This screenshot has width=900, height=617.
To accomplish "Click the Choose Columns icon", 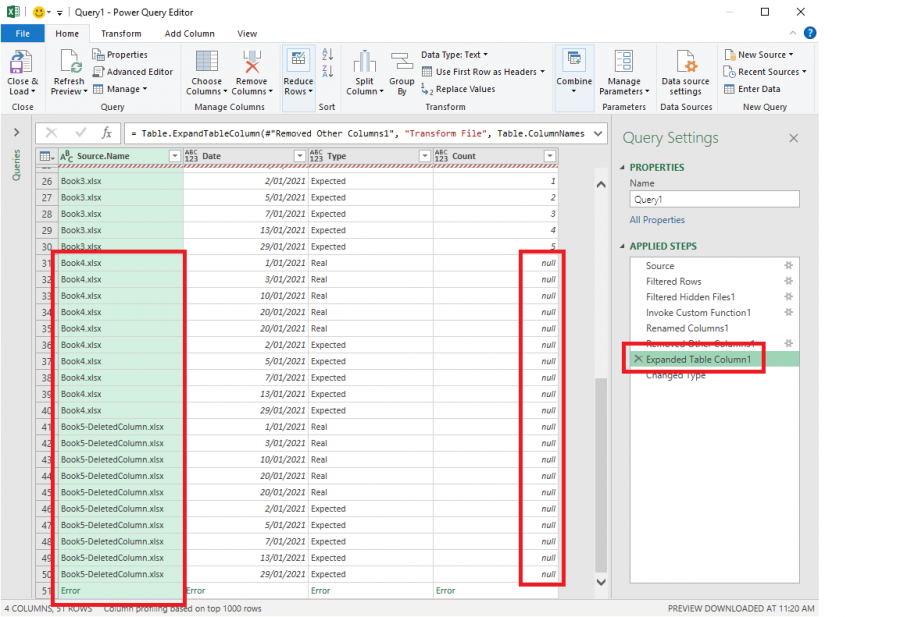I will 206,63.
